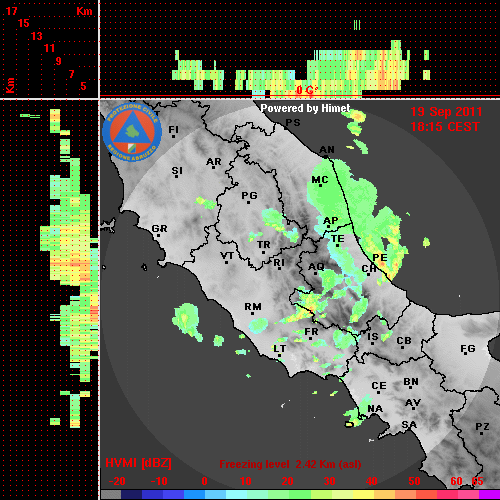
Task: Pick the magenta swatch at the scale end
Action: click(489, 494)
